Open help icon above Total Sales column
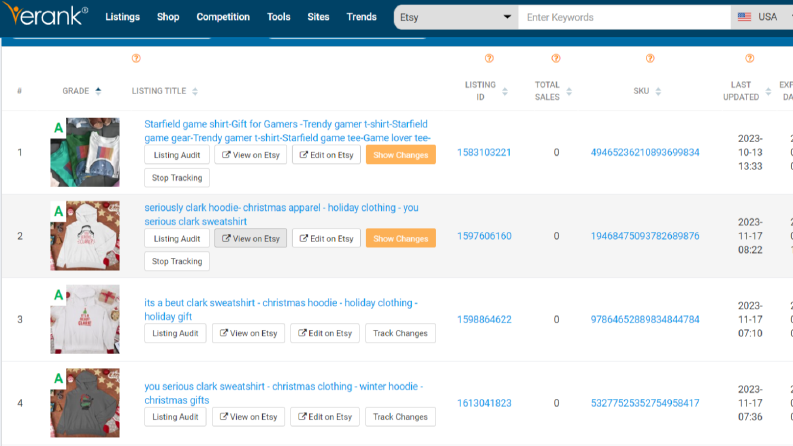The width and height of the screenshot is (793, 446). [556, 59]
